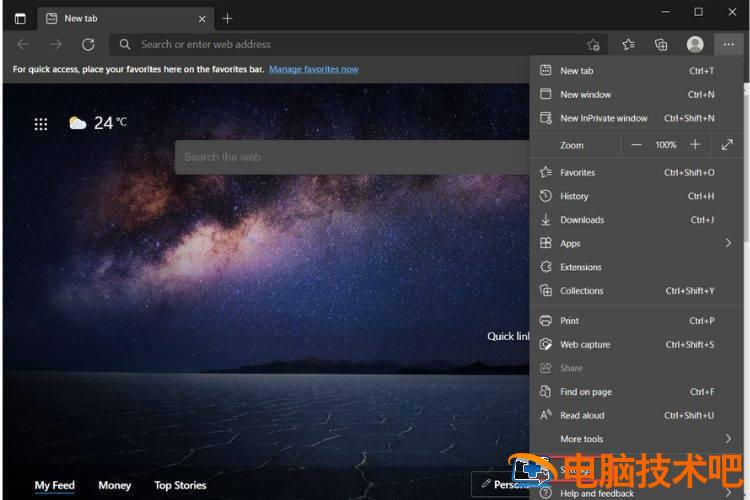
Task: Close the New tab tab
Action: click(x=202, y=19)
